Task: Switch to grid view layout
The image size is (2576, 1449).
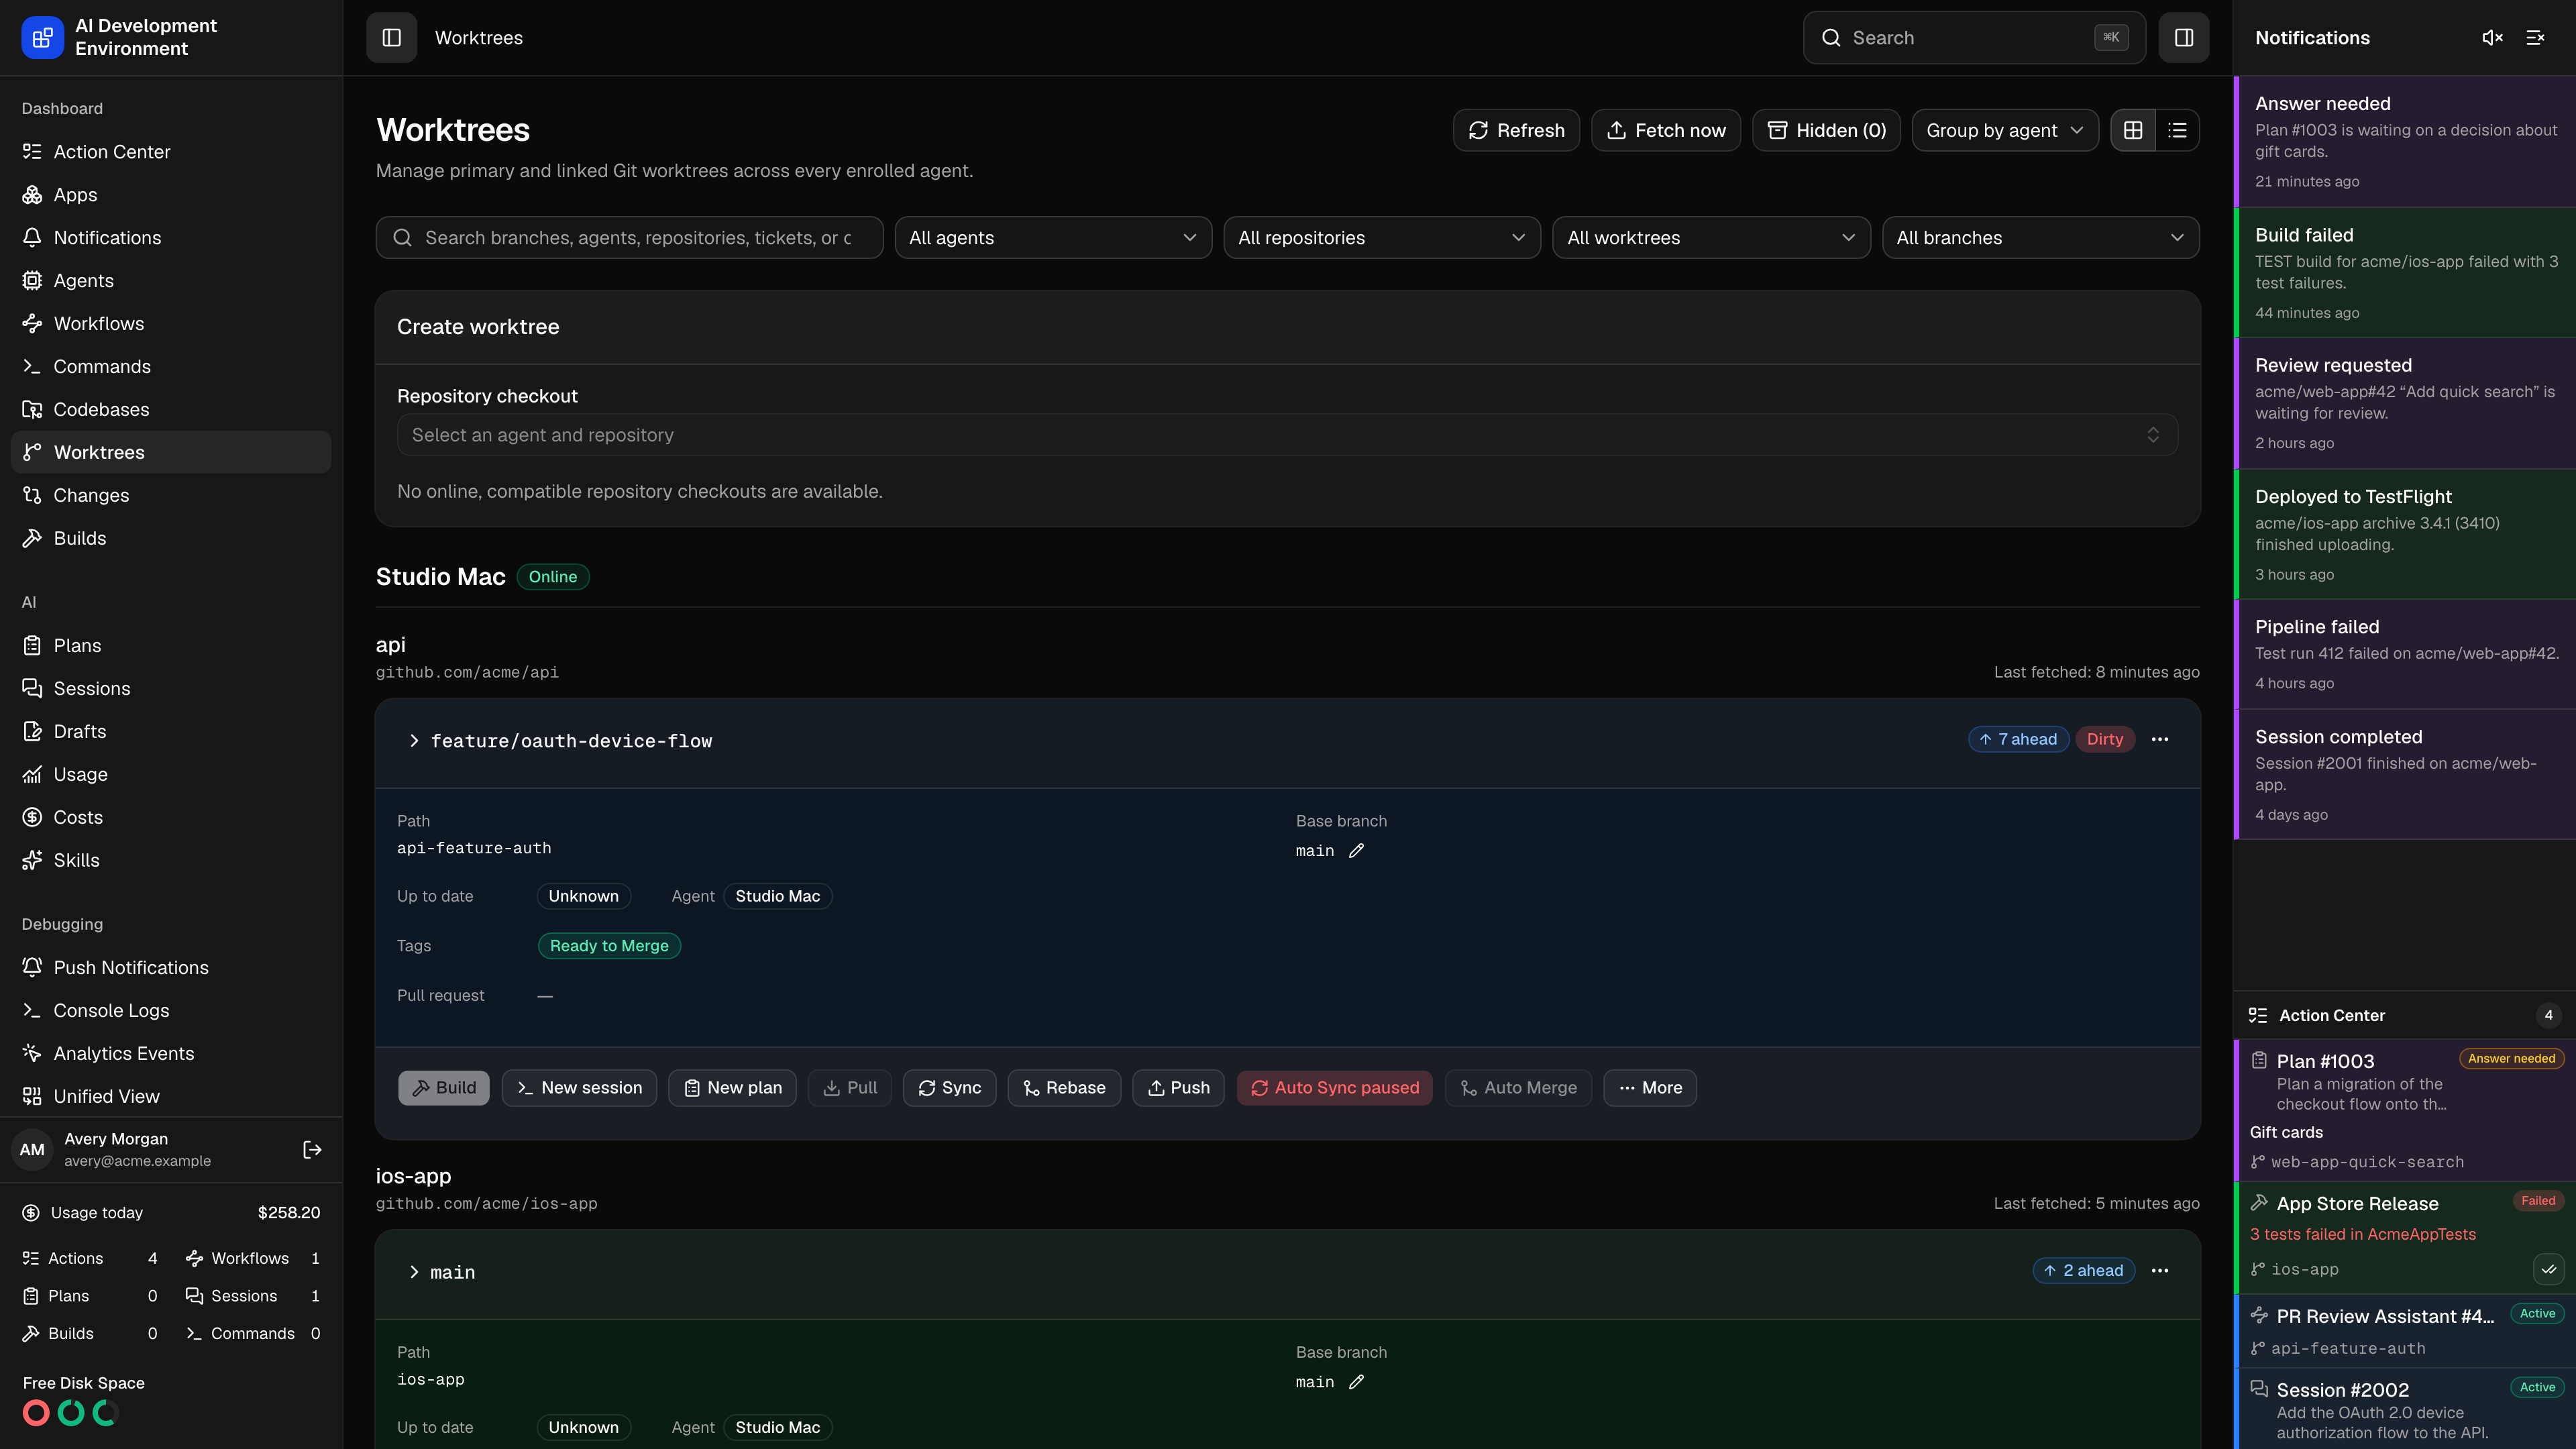Action: [2133, 130]
